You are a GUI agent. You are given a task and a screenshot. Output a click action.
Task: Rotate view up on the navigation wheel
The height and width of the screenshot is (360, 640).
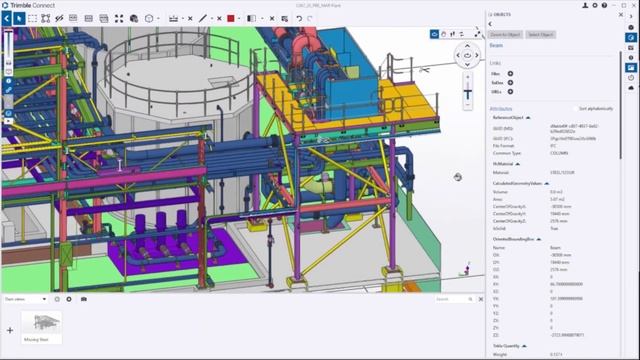467,46
